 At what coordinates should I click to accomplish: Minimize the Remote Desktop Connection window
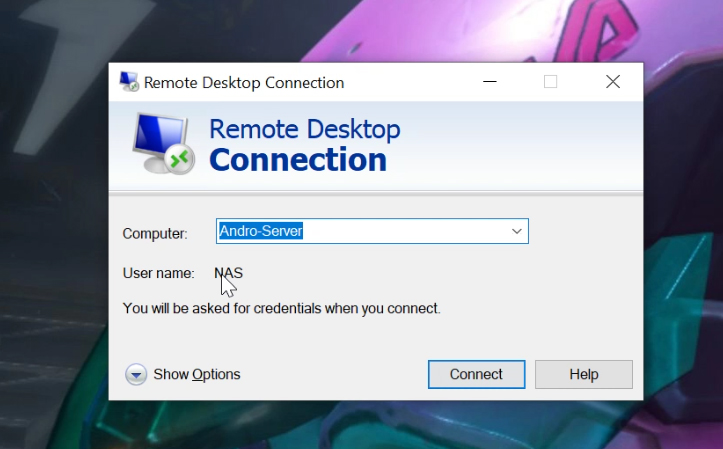[x=490, y=82]
